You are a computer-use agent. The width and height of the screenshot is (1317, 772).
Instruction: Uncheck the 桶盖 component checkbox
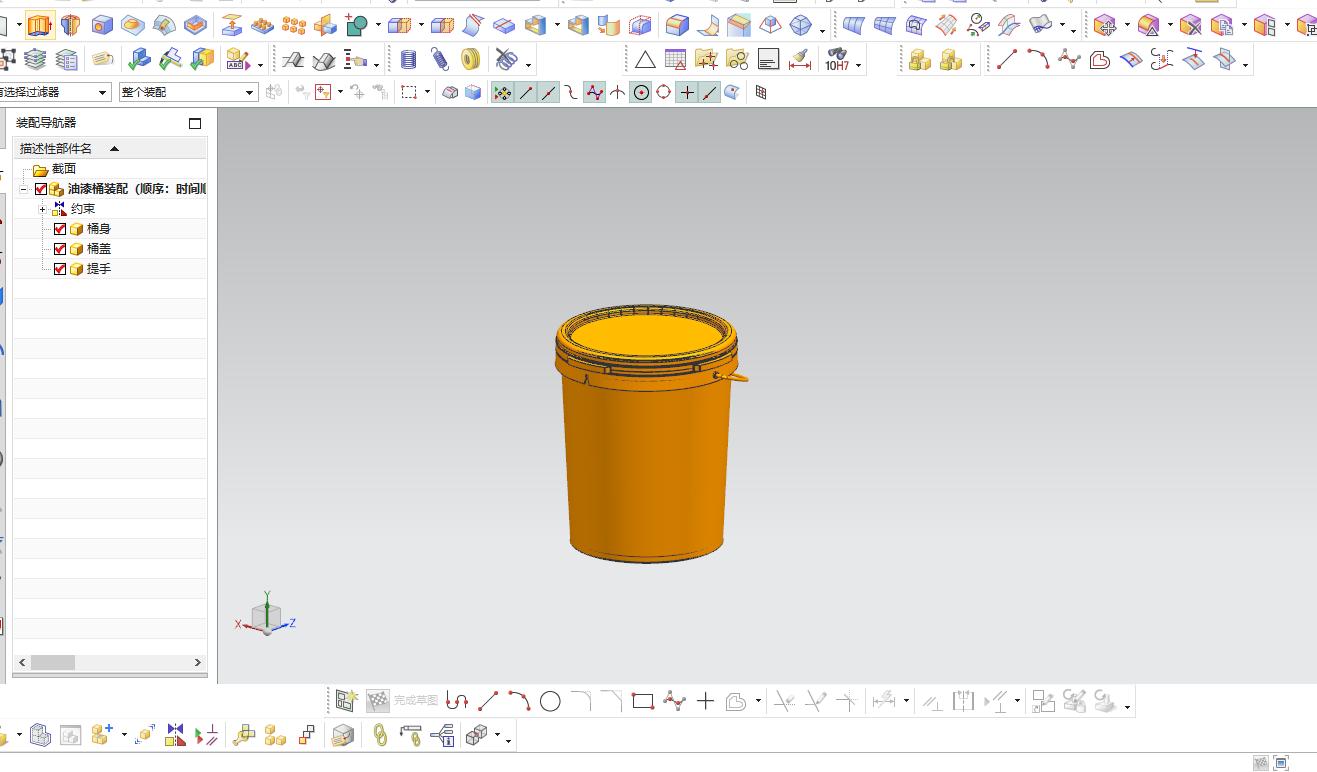click(60, 249)
